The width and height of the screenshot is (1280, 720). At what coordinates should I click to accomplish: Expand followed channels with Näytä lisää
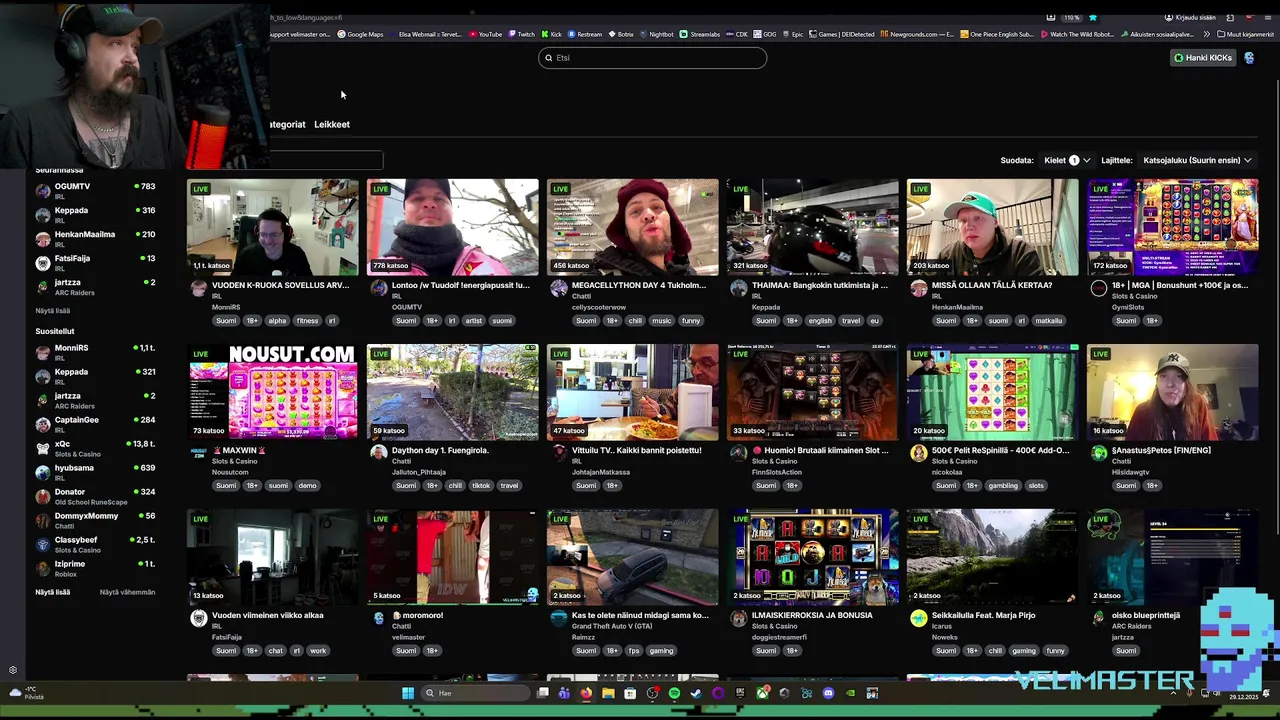coord(53,311)
